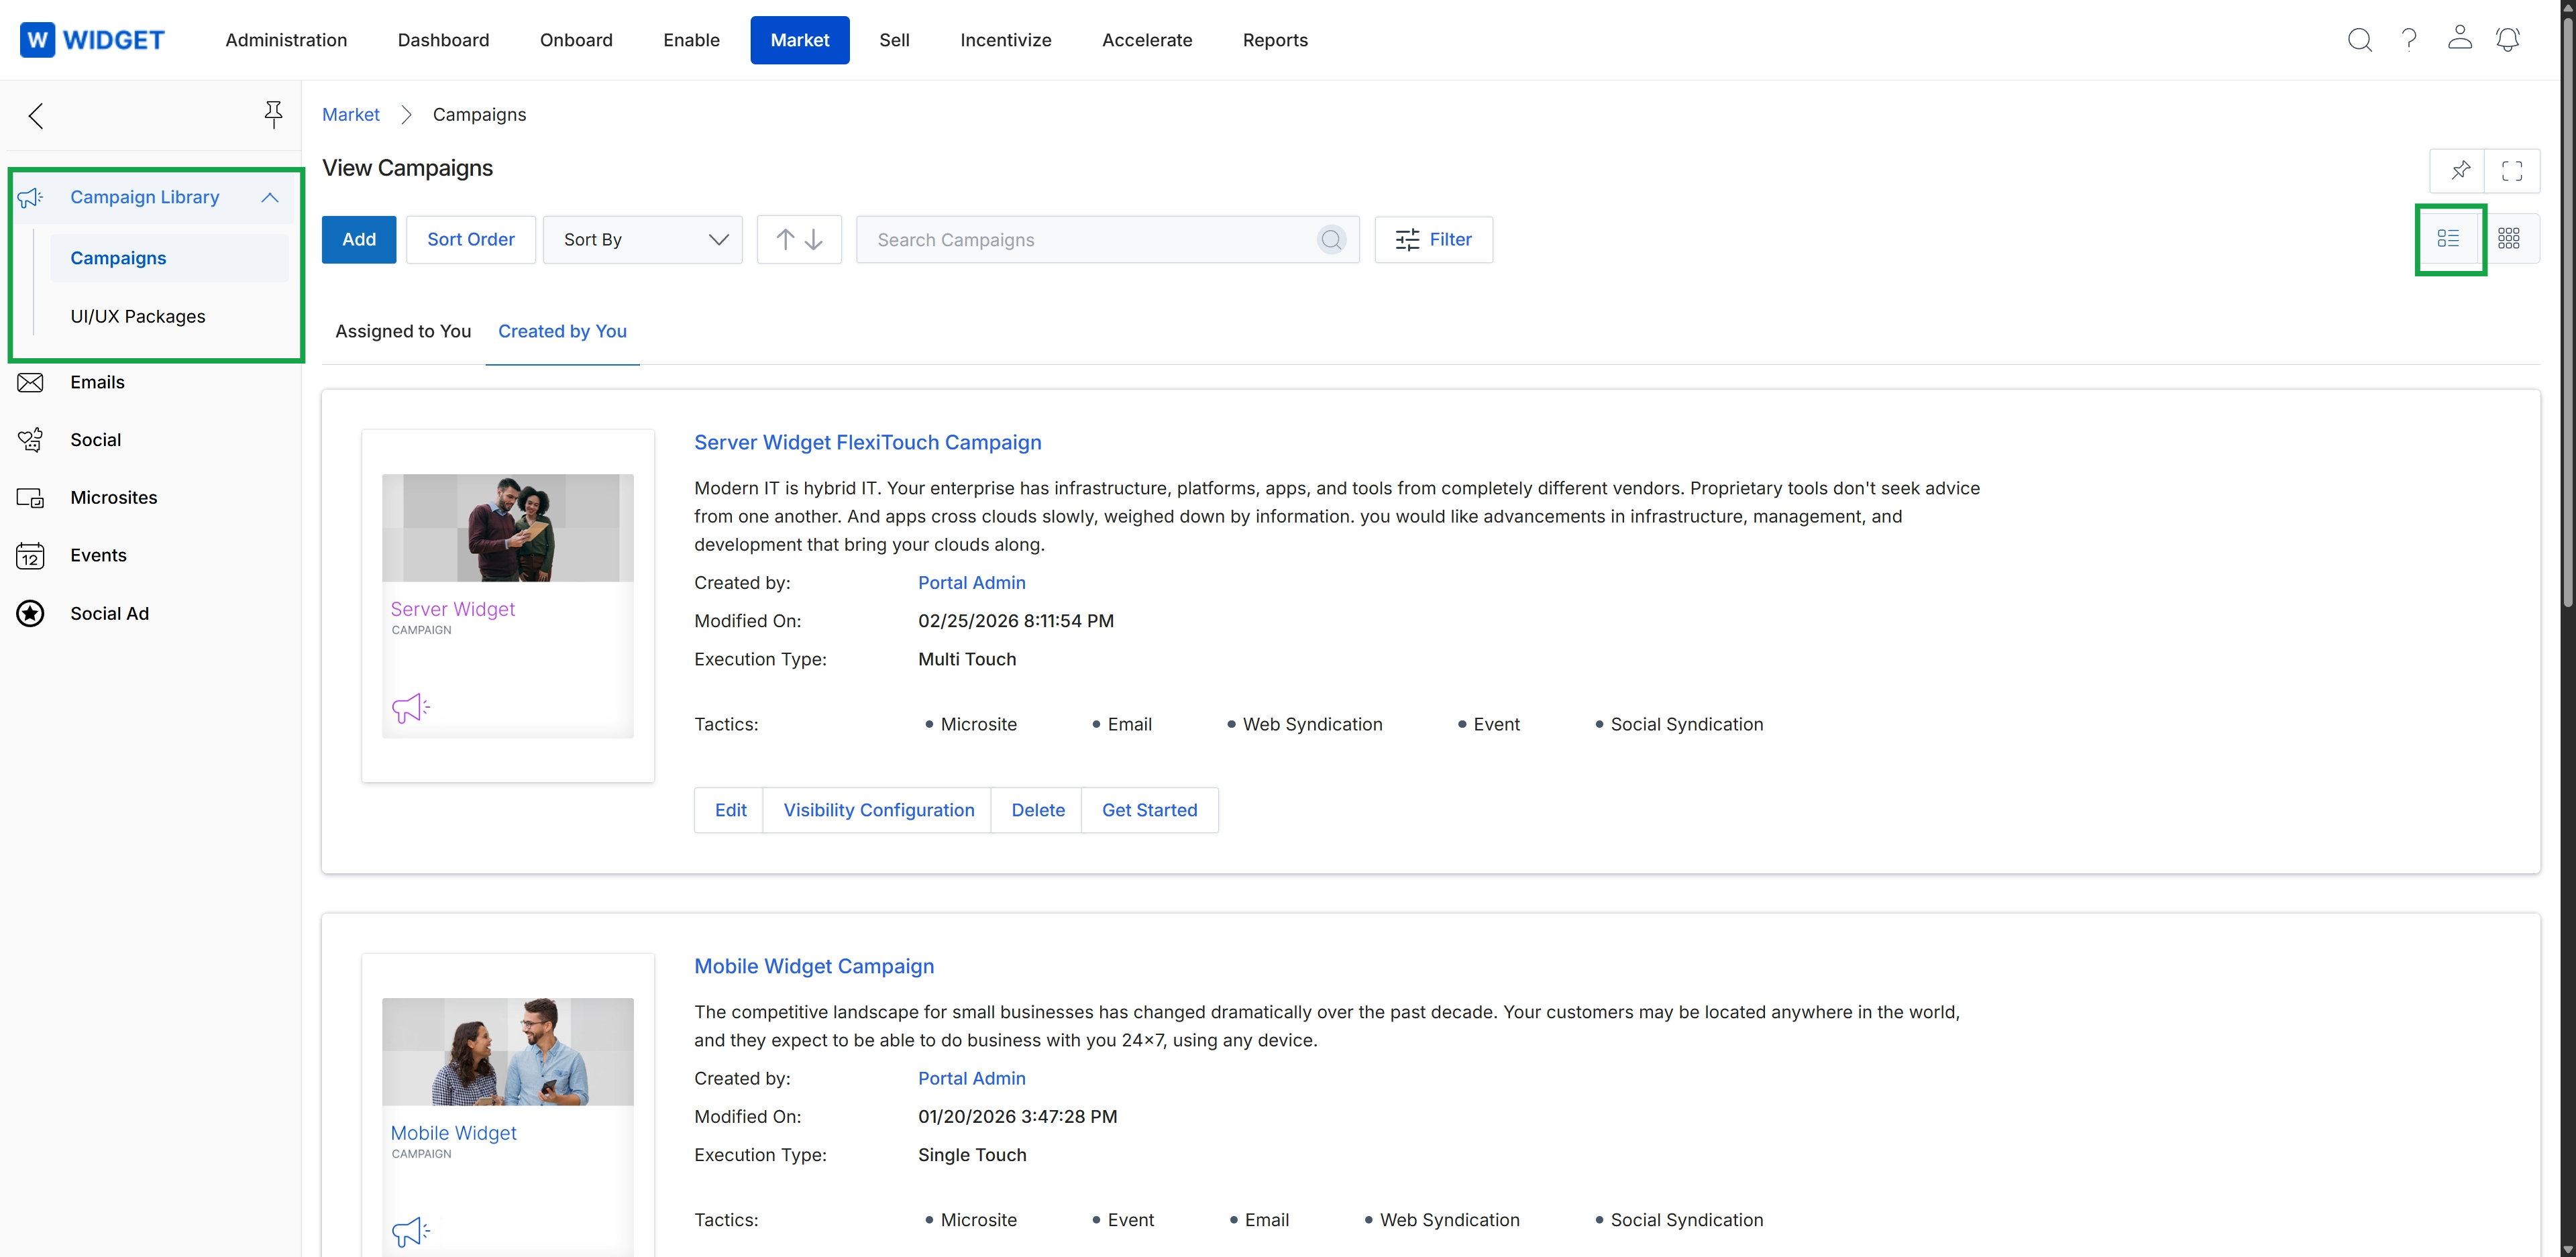Open the Onboard menu
This screenshot has height=1257, width=2576.
click(x=576, y=40)
